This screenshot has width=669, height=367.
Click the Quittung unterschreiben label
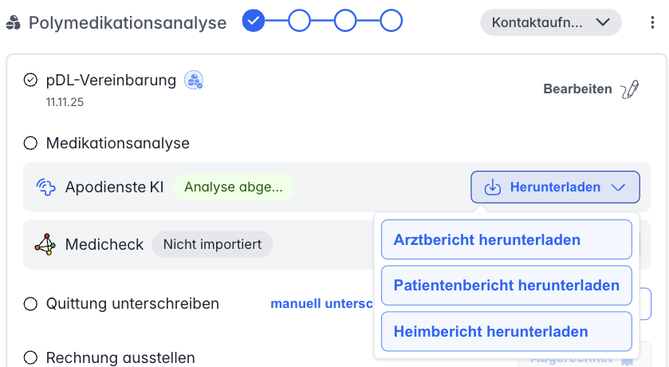pyautogui.click(x=133, y=303)
